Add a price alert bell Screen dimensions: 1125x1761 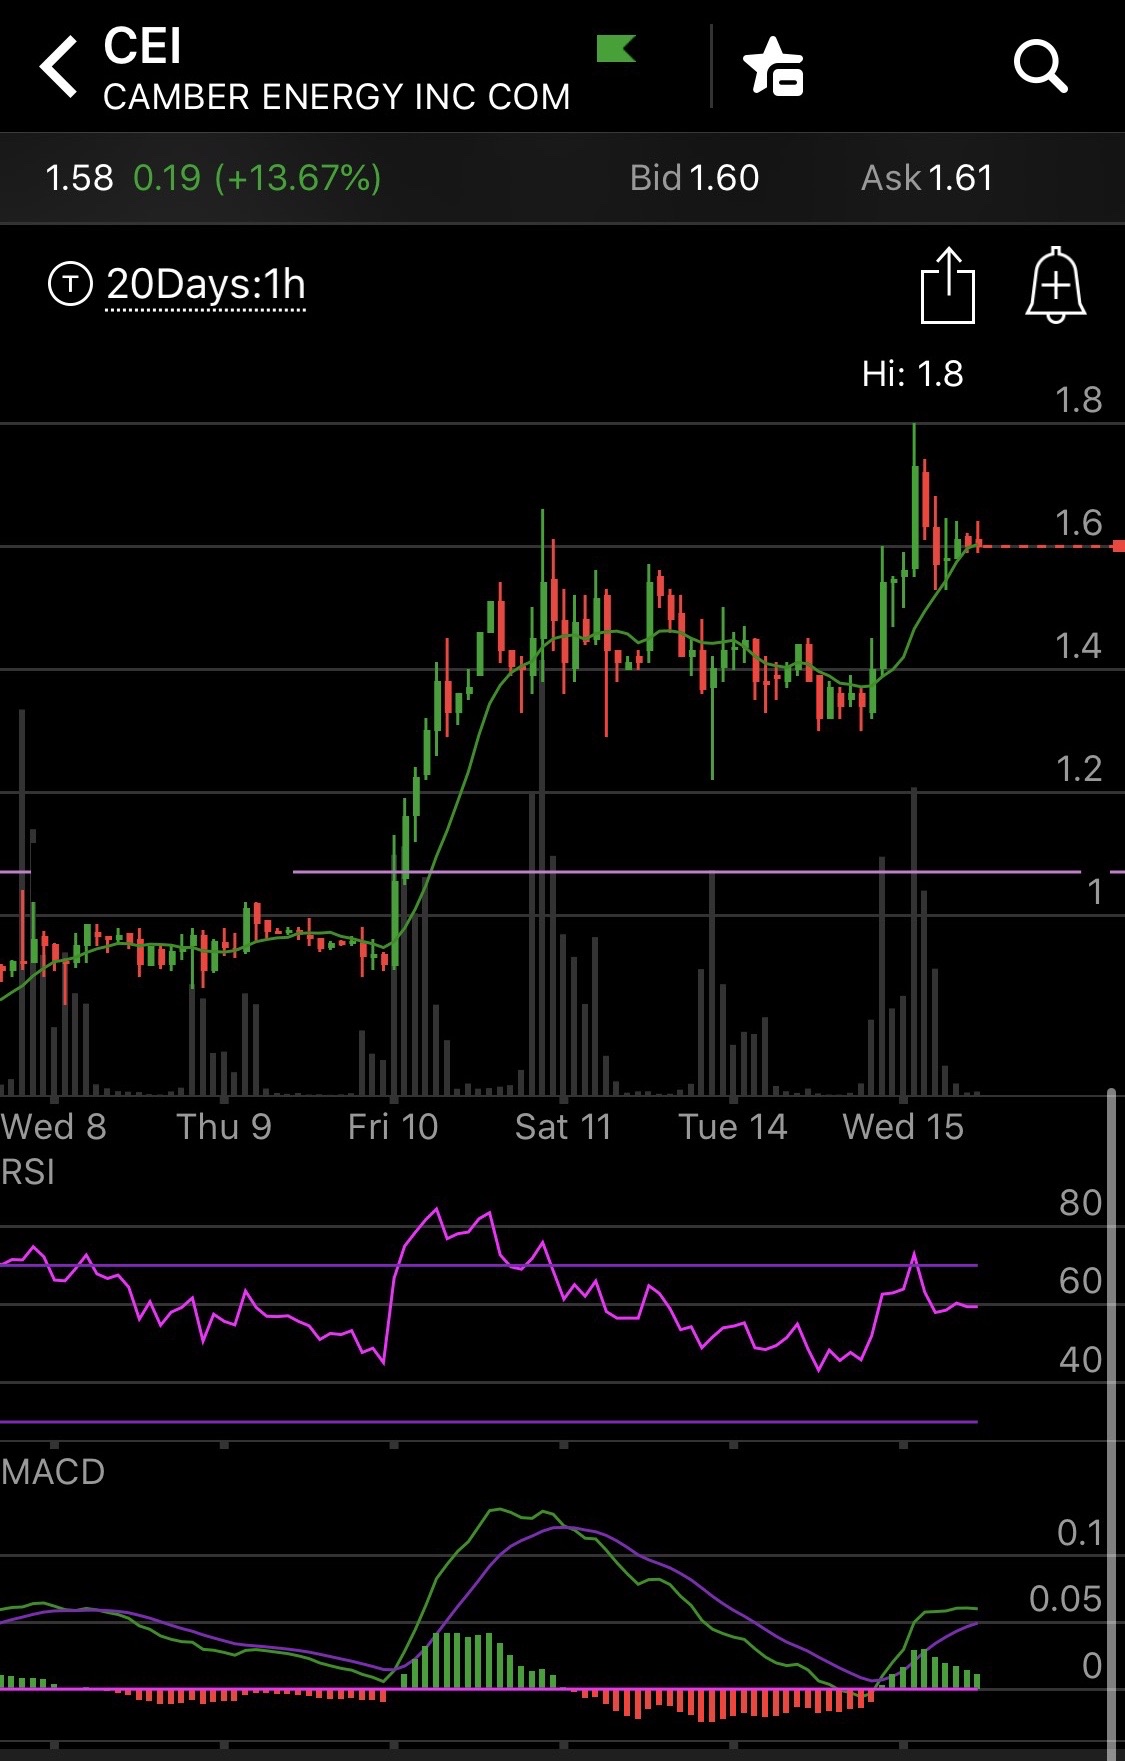[x=1056, y=285]
